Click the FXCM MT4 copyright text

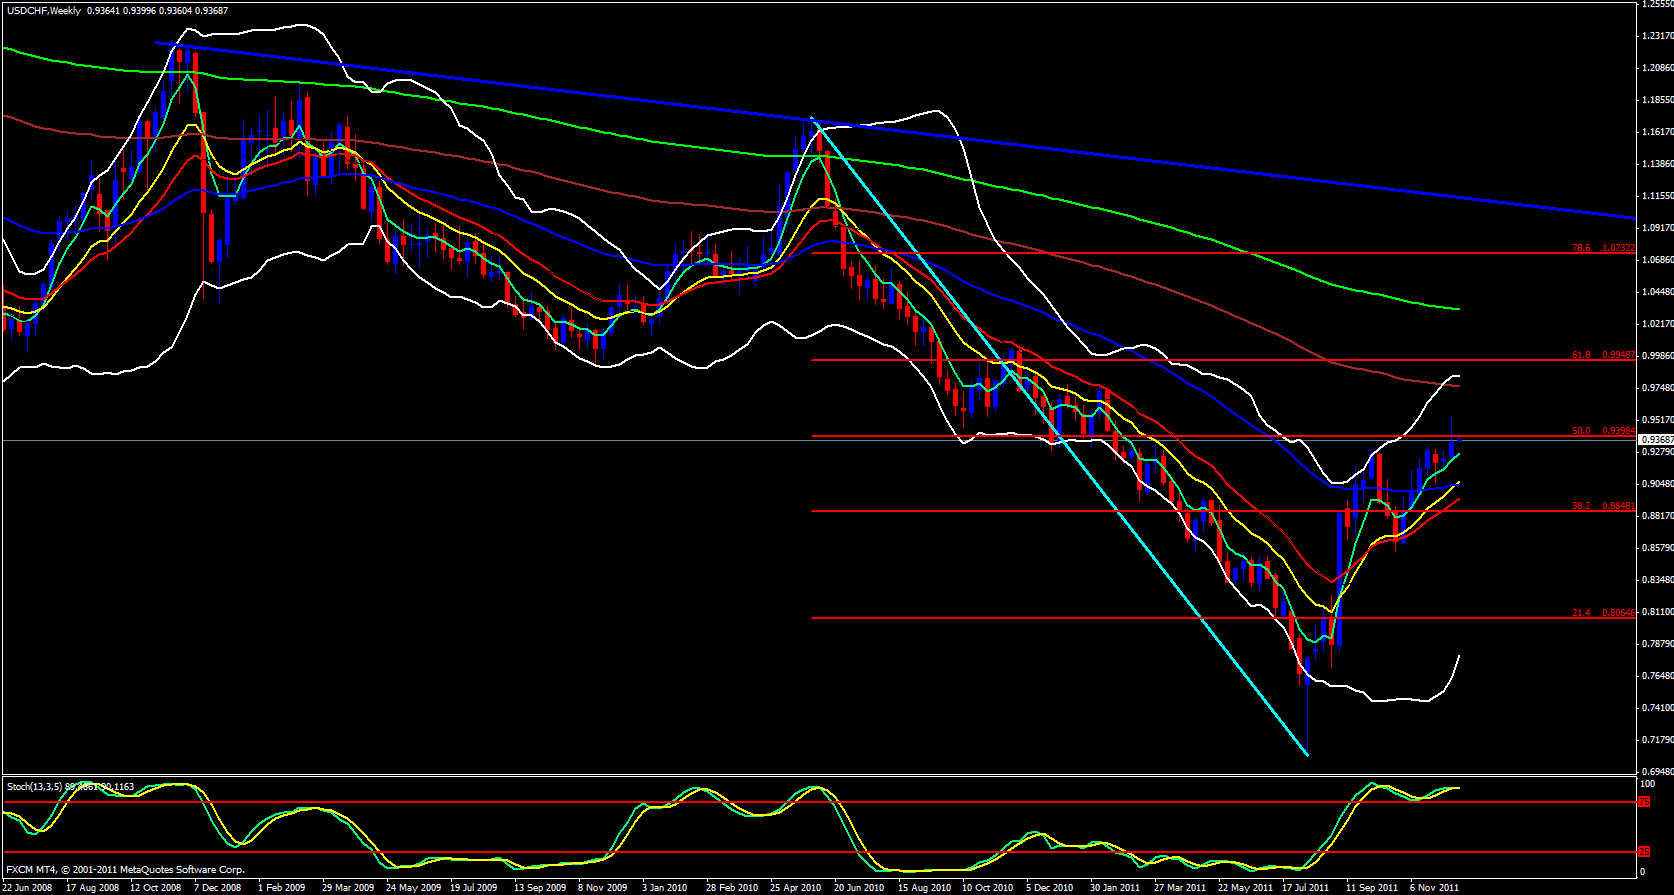[125, 870]
